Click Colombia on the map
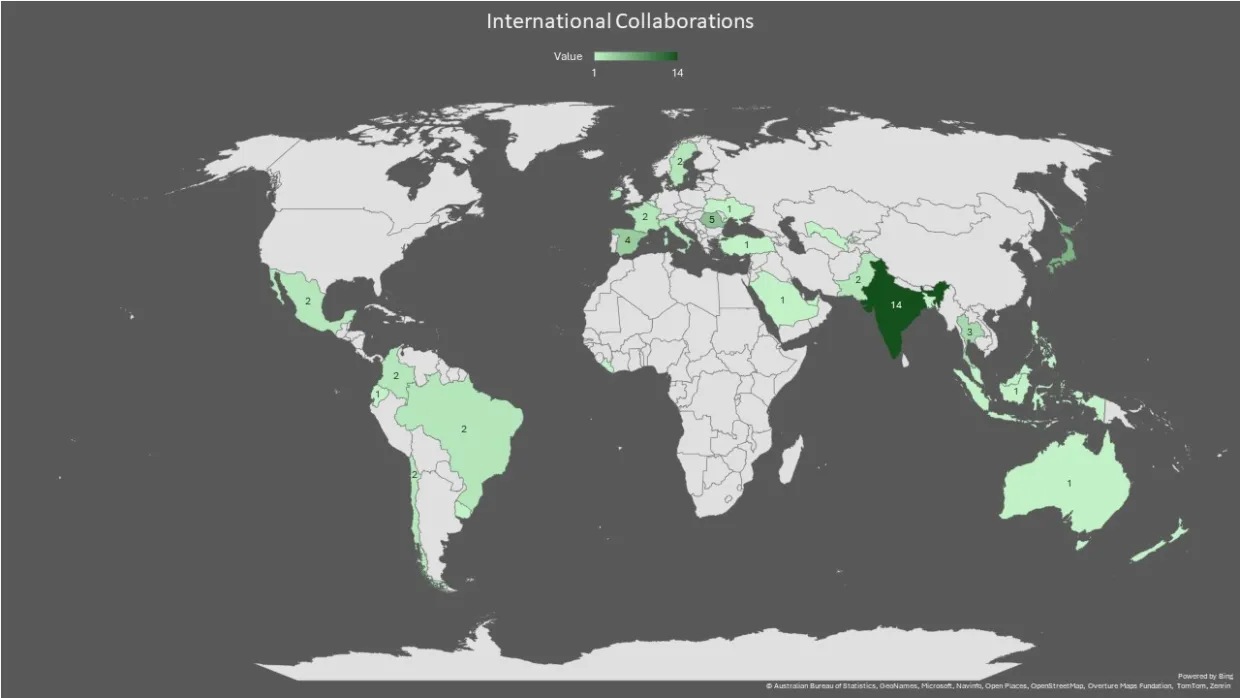Image resolution: width=1240 pixels, height=698 pixels. pos(397,377)
